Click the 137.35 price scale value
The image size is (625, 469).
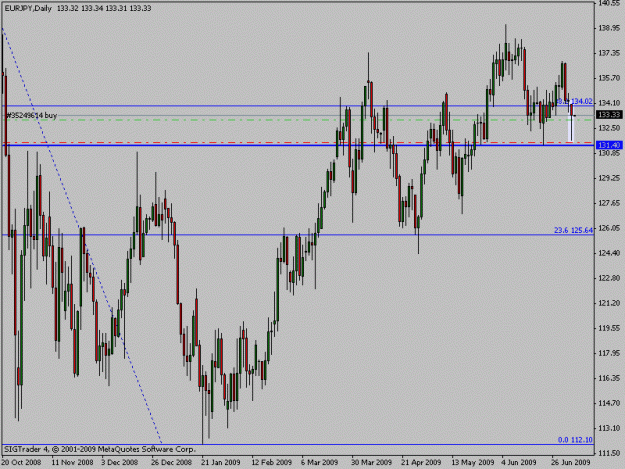609,53
